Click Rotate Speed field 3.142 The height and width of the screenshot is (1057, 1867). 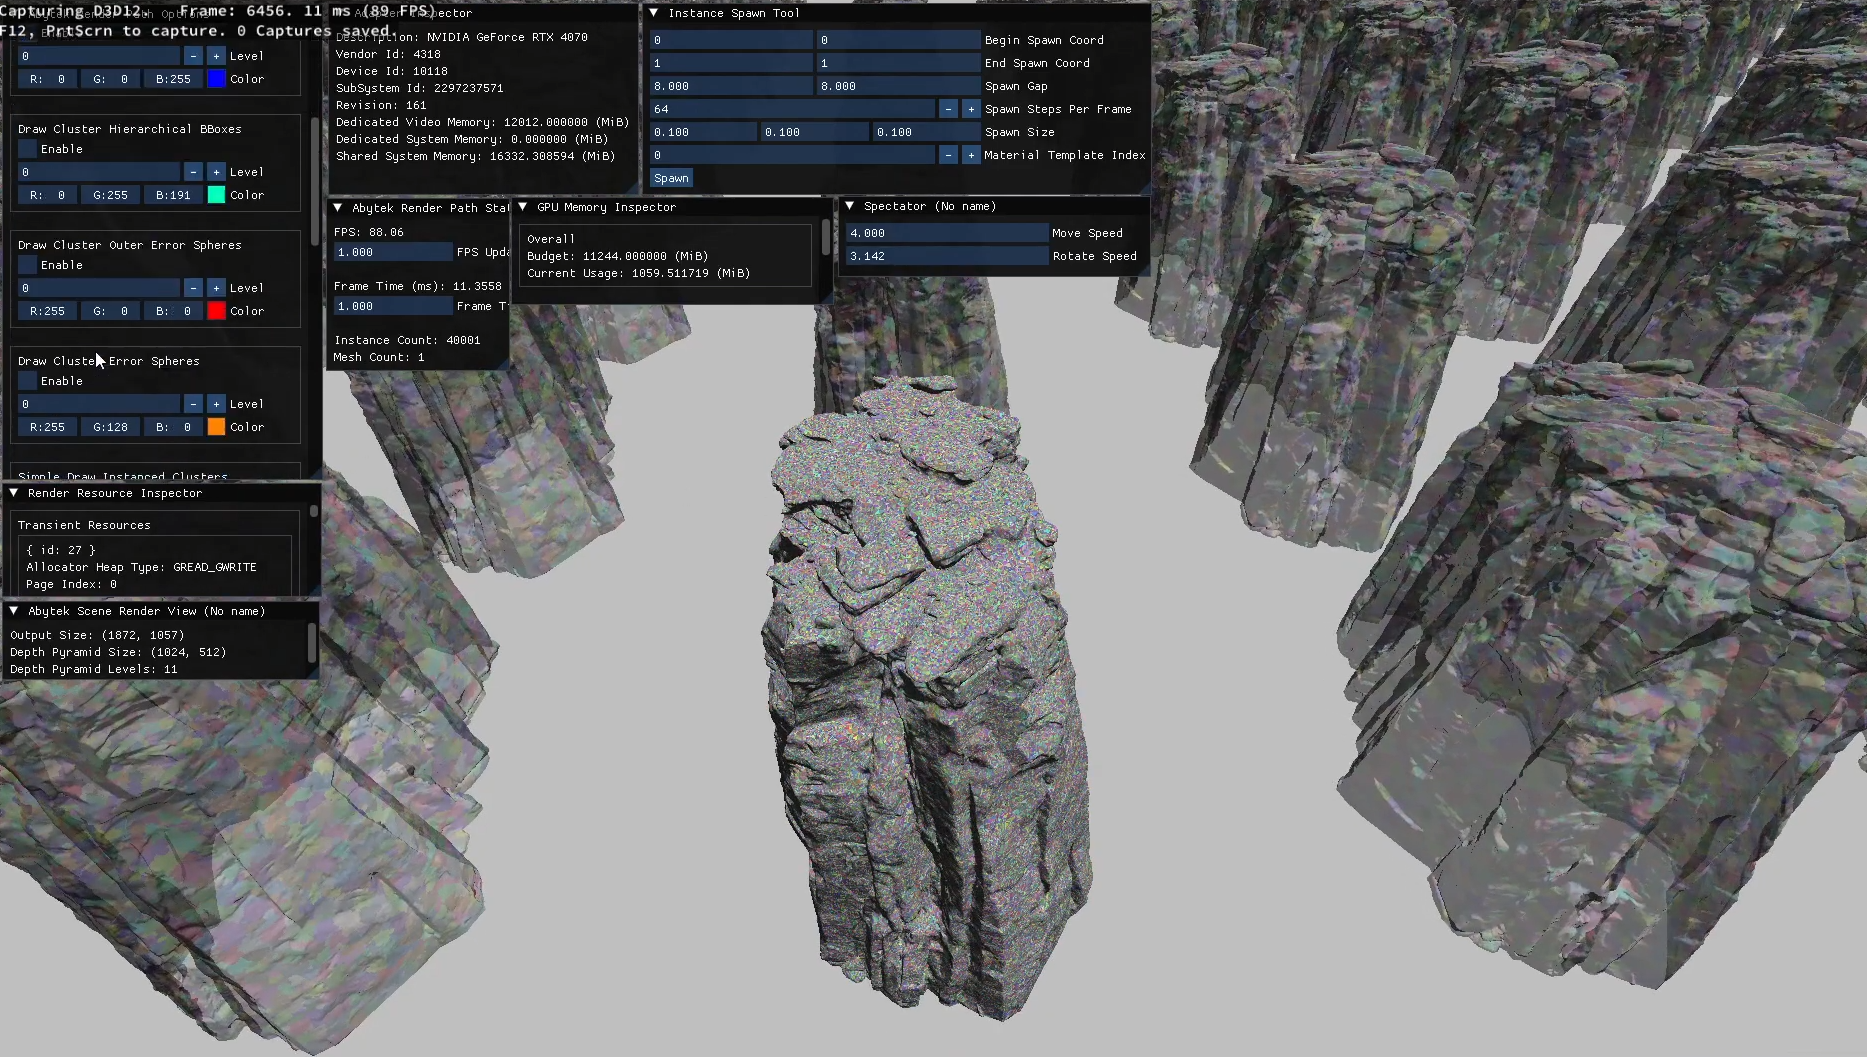coord(946,256)
